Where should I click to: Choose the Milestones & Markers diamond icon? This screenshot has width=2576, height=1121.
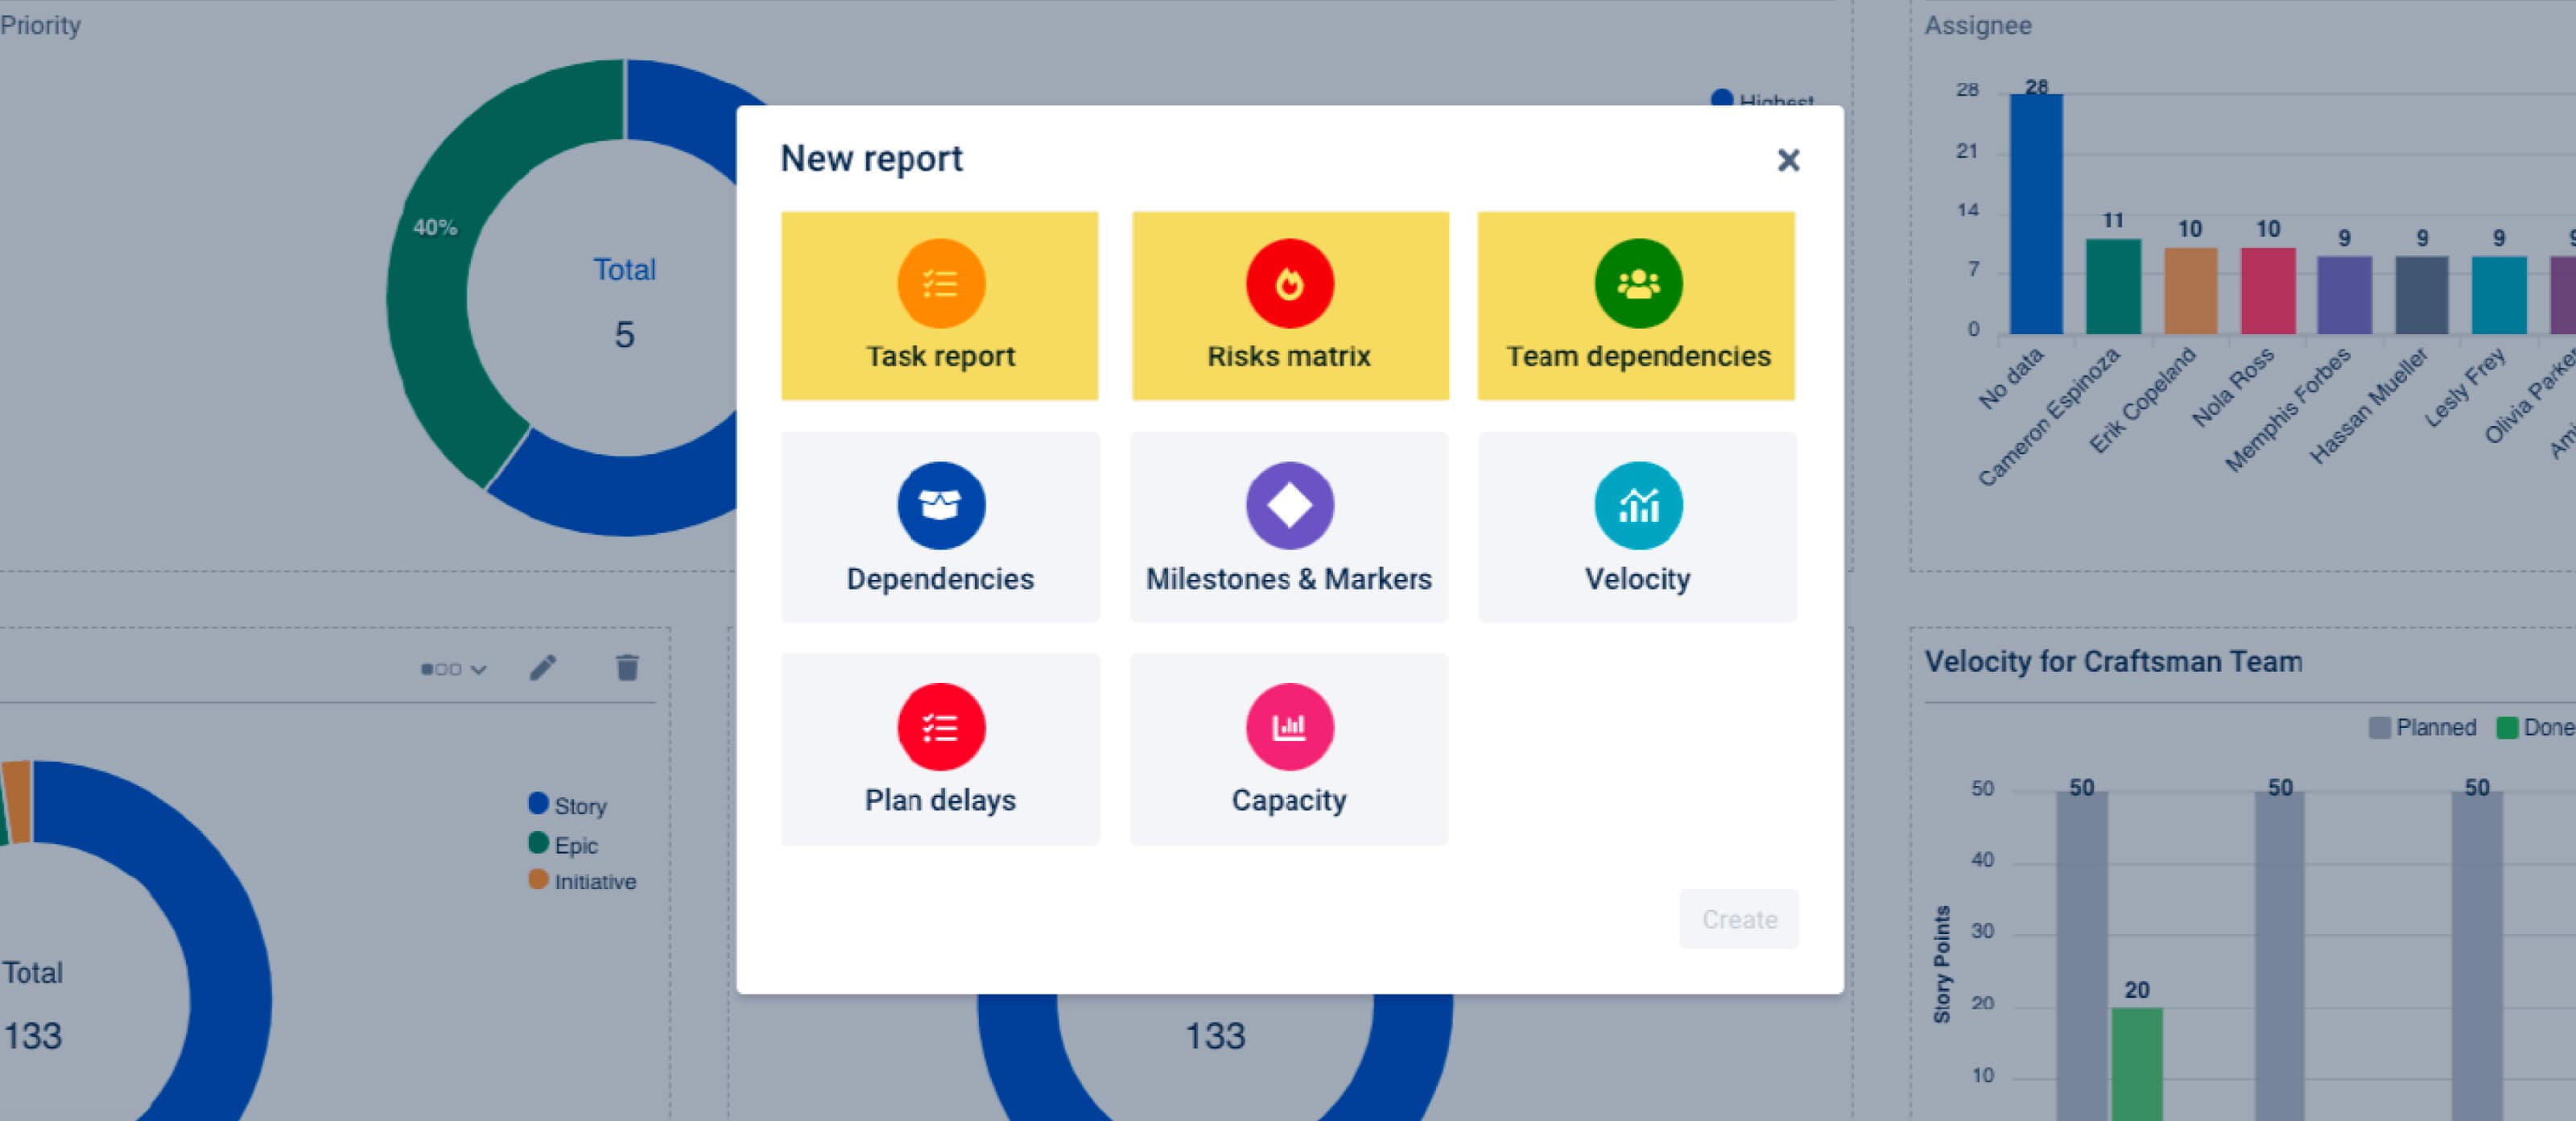pos(1289,505)
